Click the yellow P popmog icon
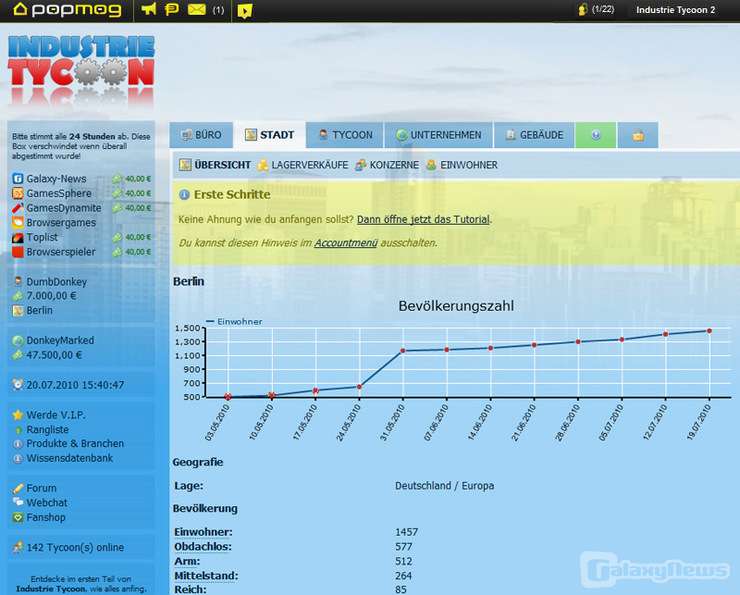 171,9
